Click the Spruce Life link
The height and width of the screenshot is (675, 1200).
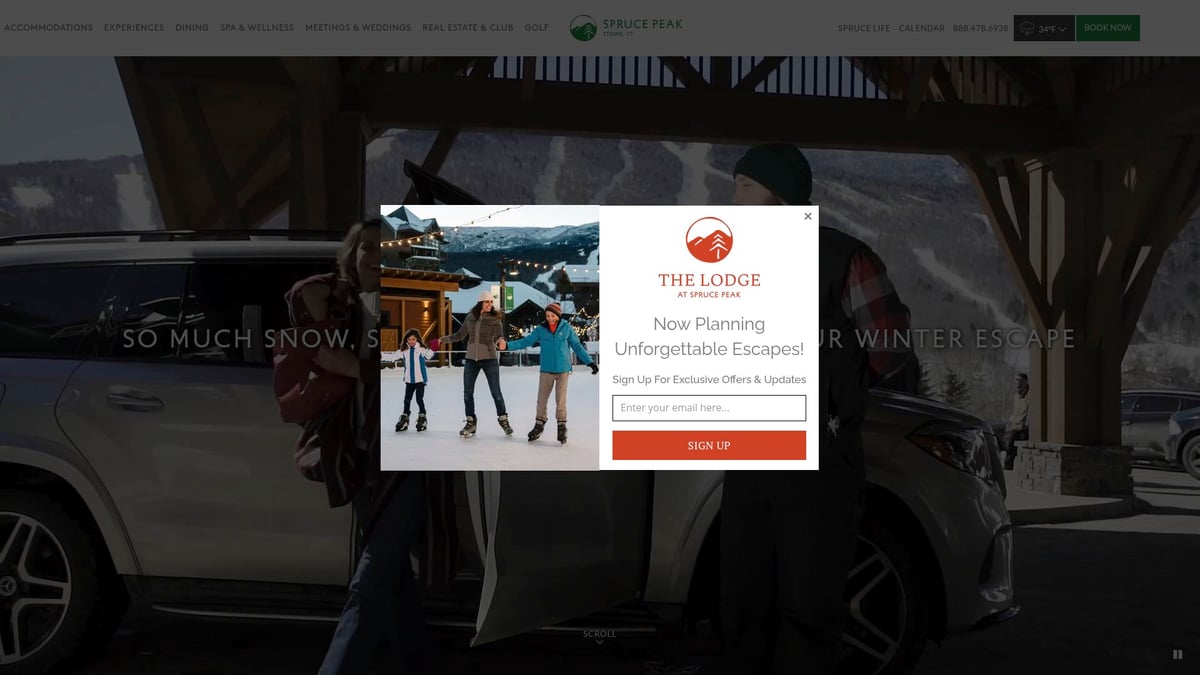pos(863,29)
